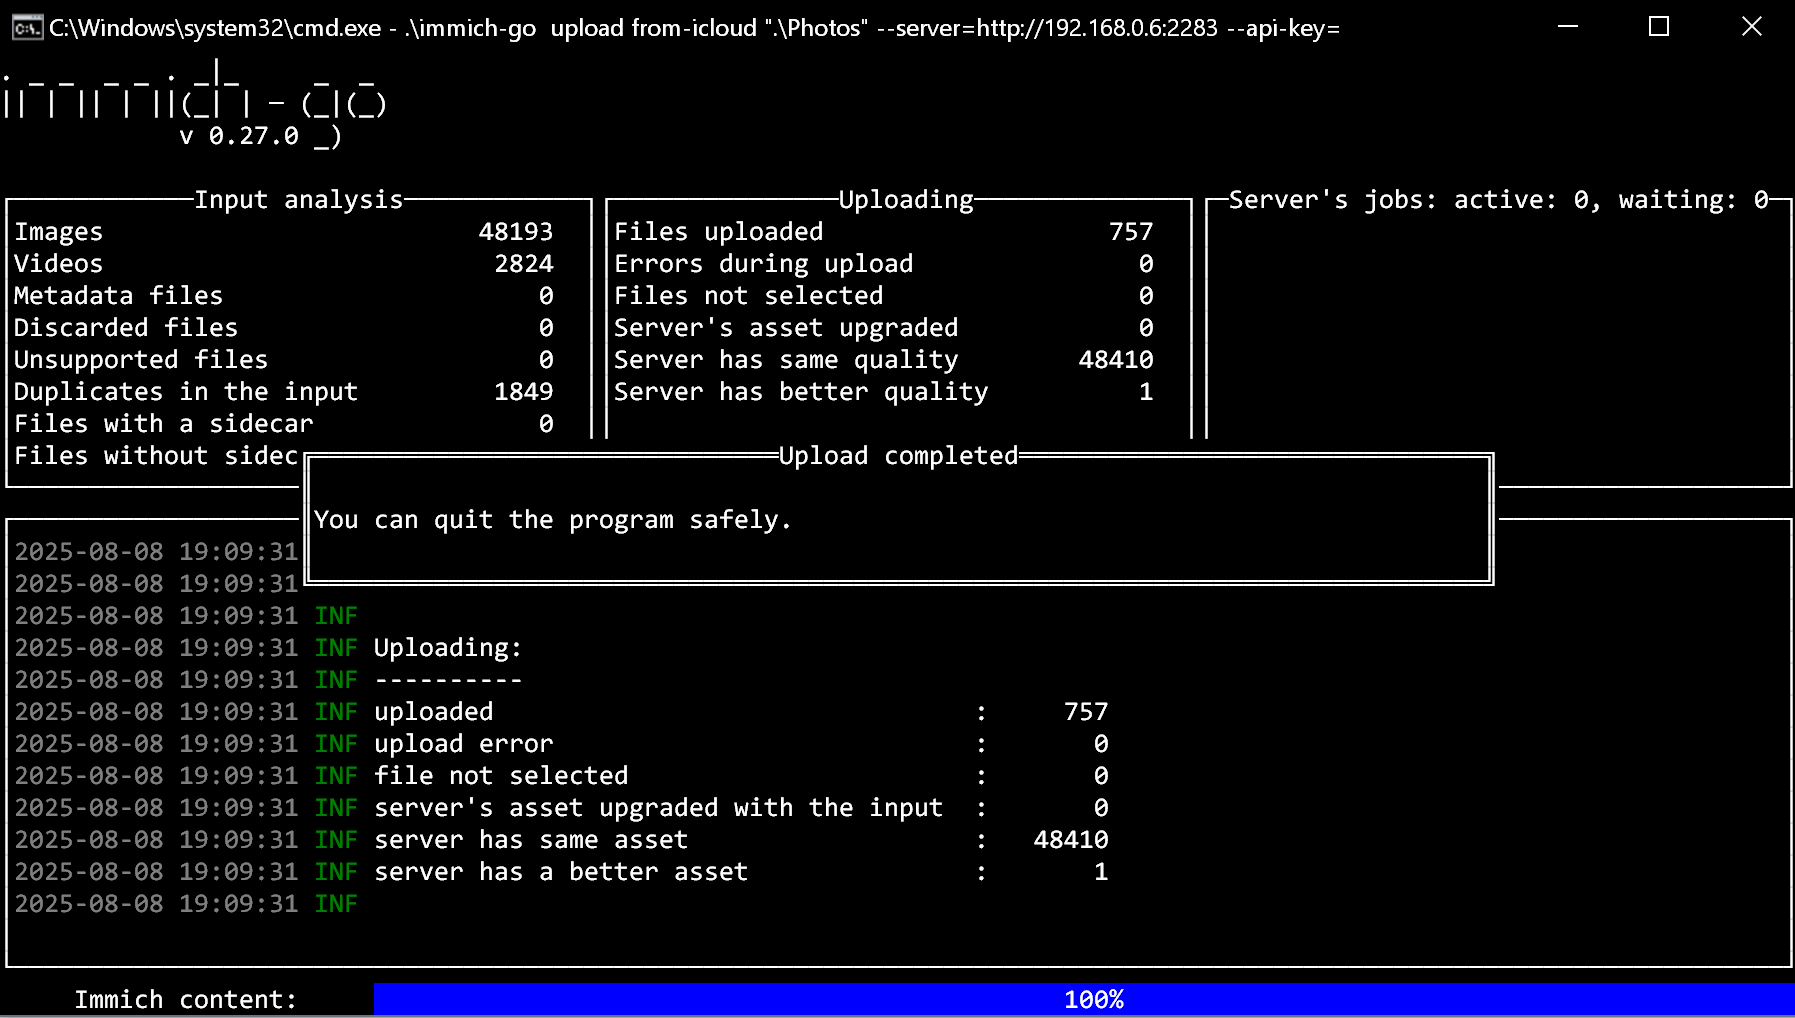Close the cmd.exe window

click(1751, 27)
